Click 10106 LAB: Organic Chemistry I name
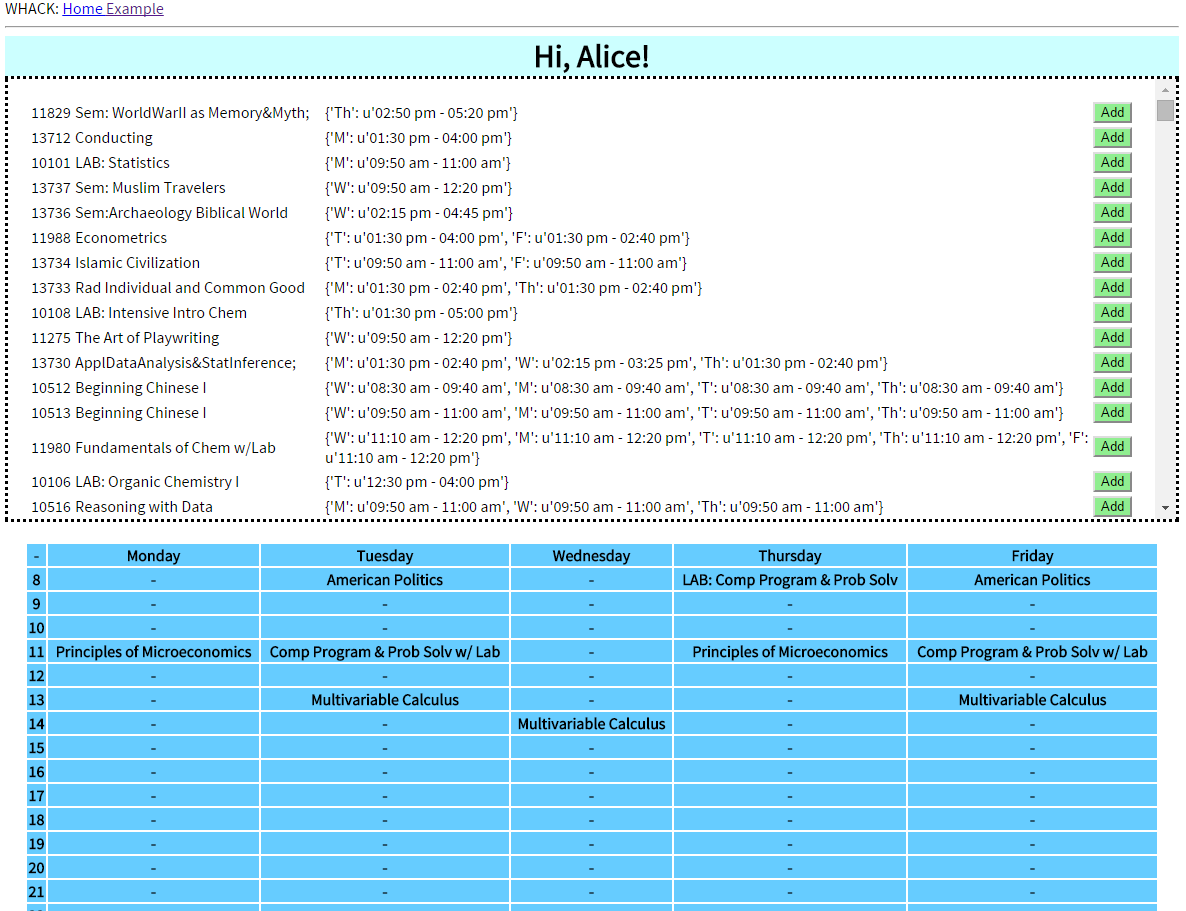1186x911 pixels. [135, 481]
